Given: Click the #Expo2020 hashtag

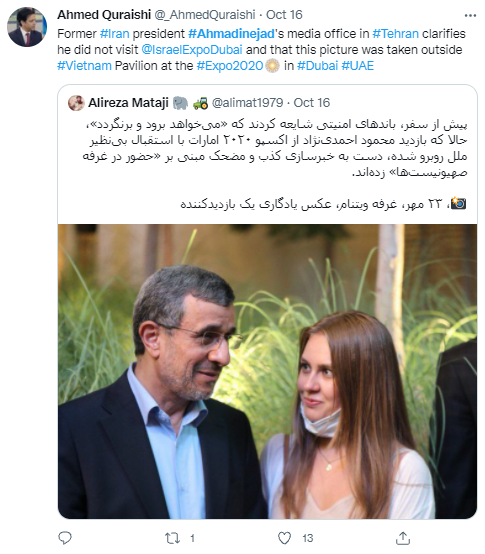Looking at the screenshot, I should [230, 66].
